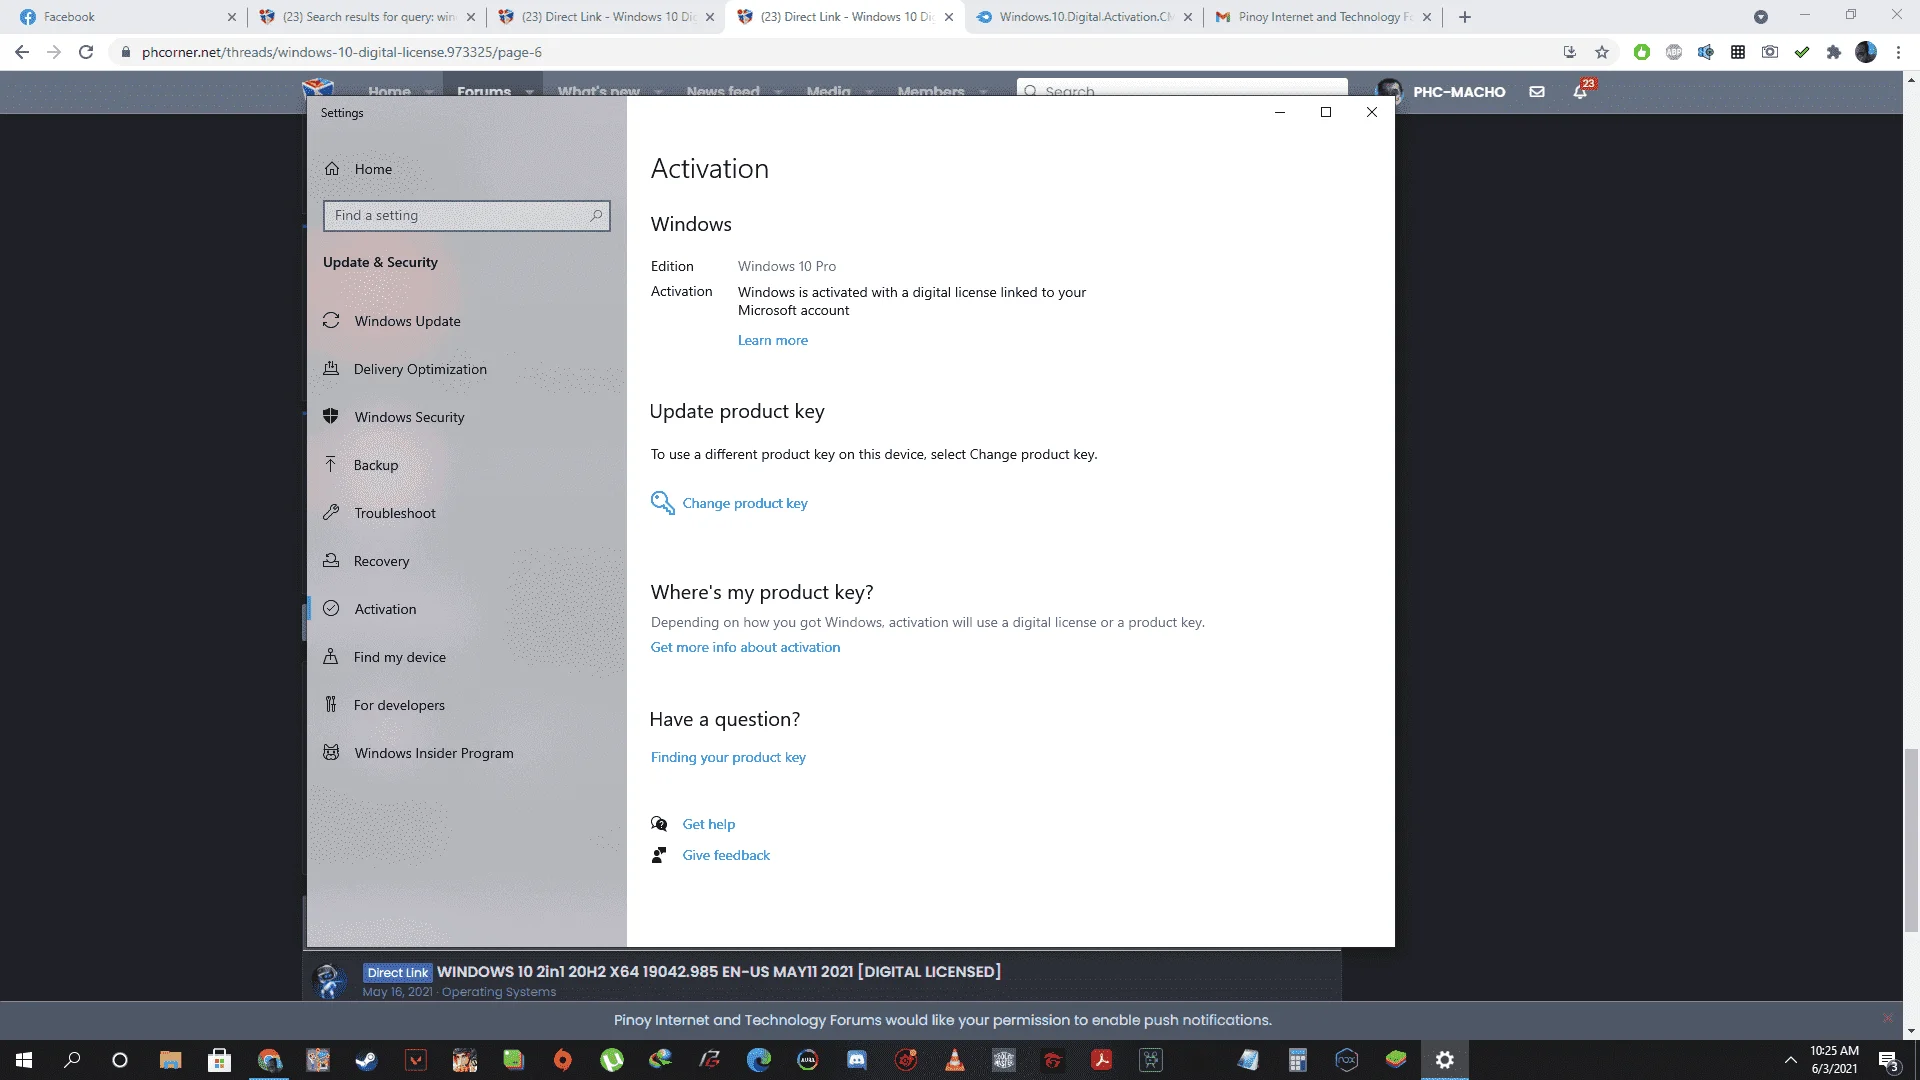Screen dimensions: 1920x1080
Task: Click the Get help link
Action: pyautogui.click(x=708, y=824)
